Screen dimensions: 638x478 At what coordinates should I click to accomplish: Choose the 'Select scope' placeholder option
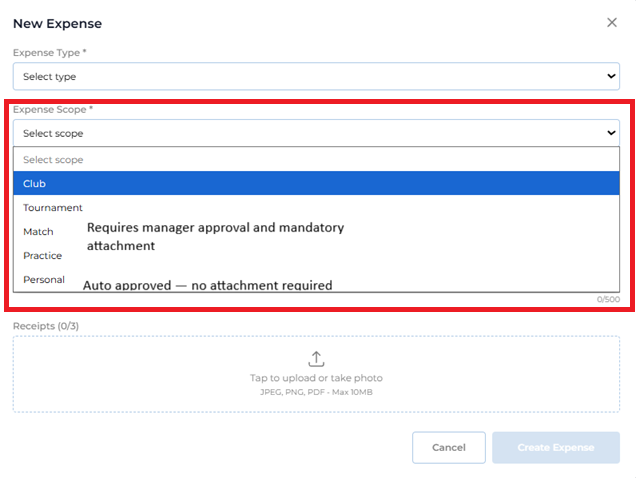point(316,159)
